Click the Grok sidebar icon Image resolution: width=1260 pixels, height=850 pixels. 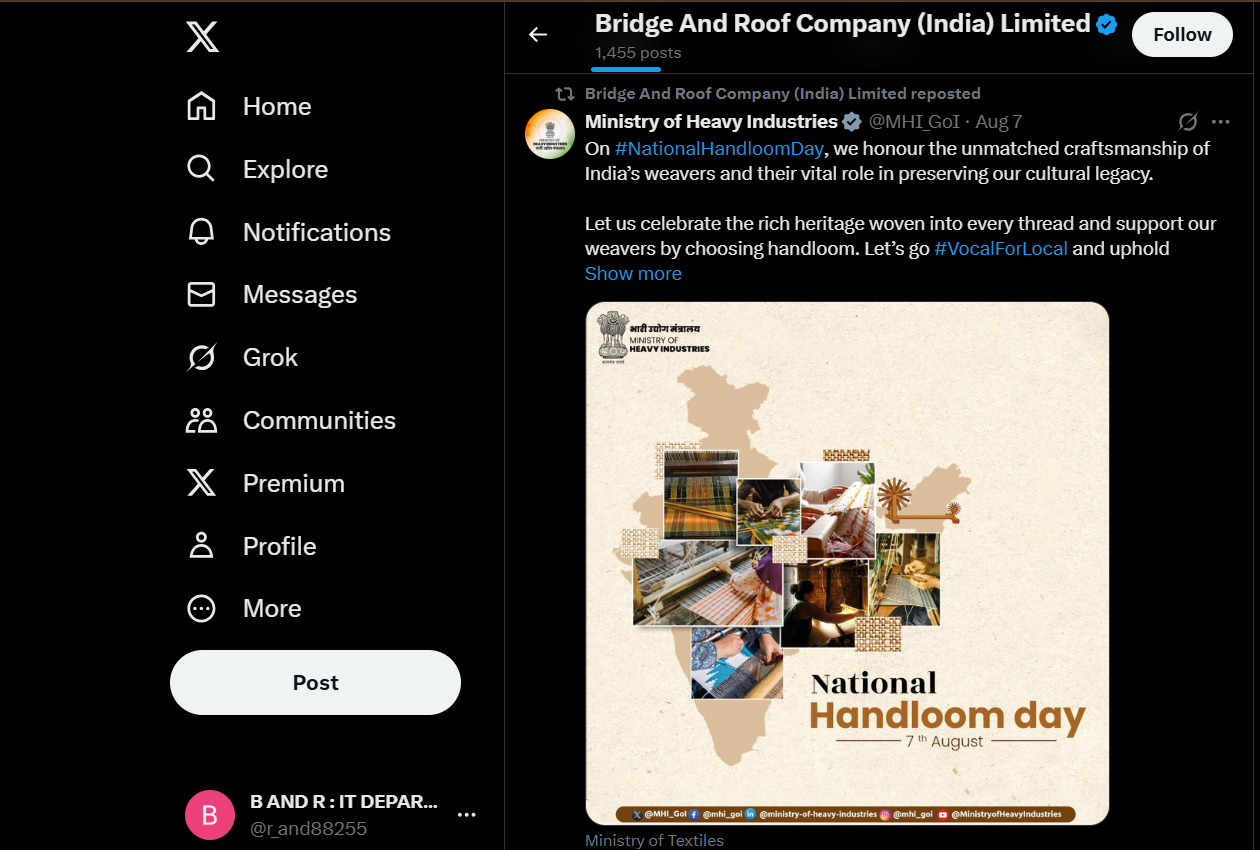[x=201, y=357]
